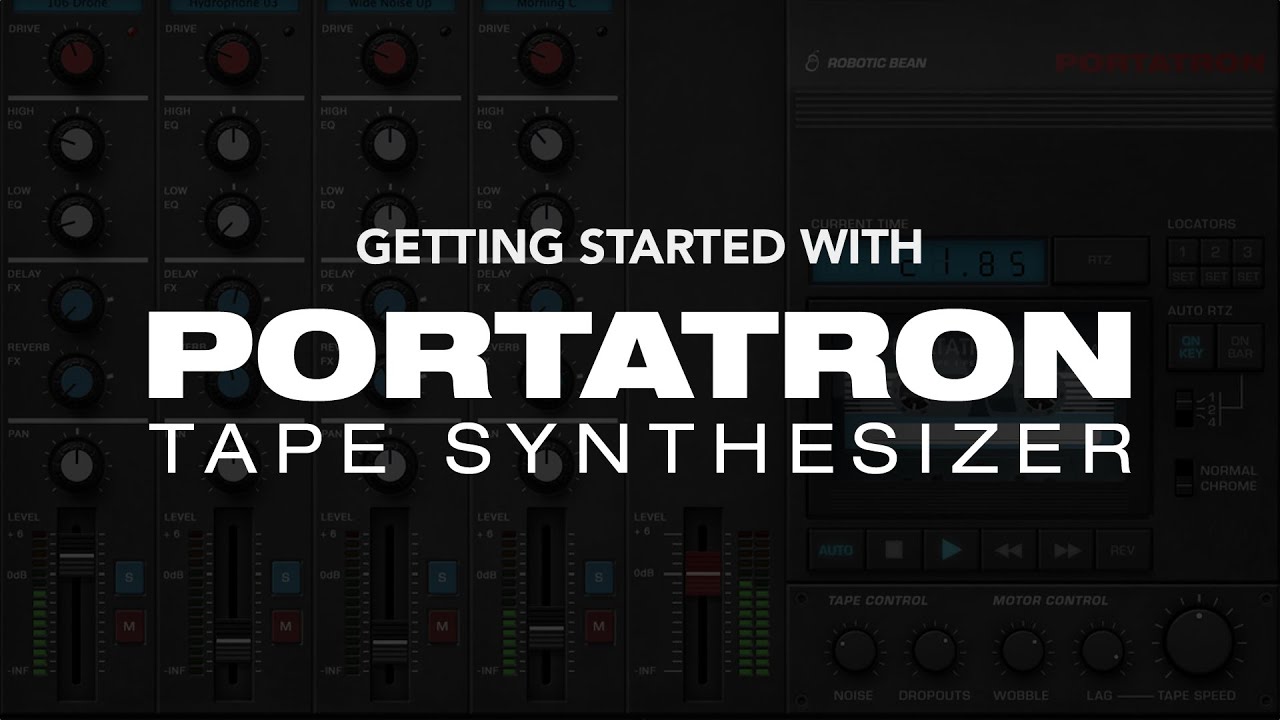This screenshot has width=1280, height=720.
Task: Flip the 1/2/4 bar count switch
Action: point(1186,408)
